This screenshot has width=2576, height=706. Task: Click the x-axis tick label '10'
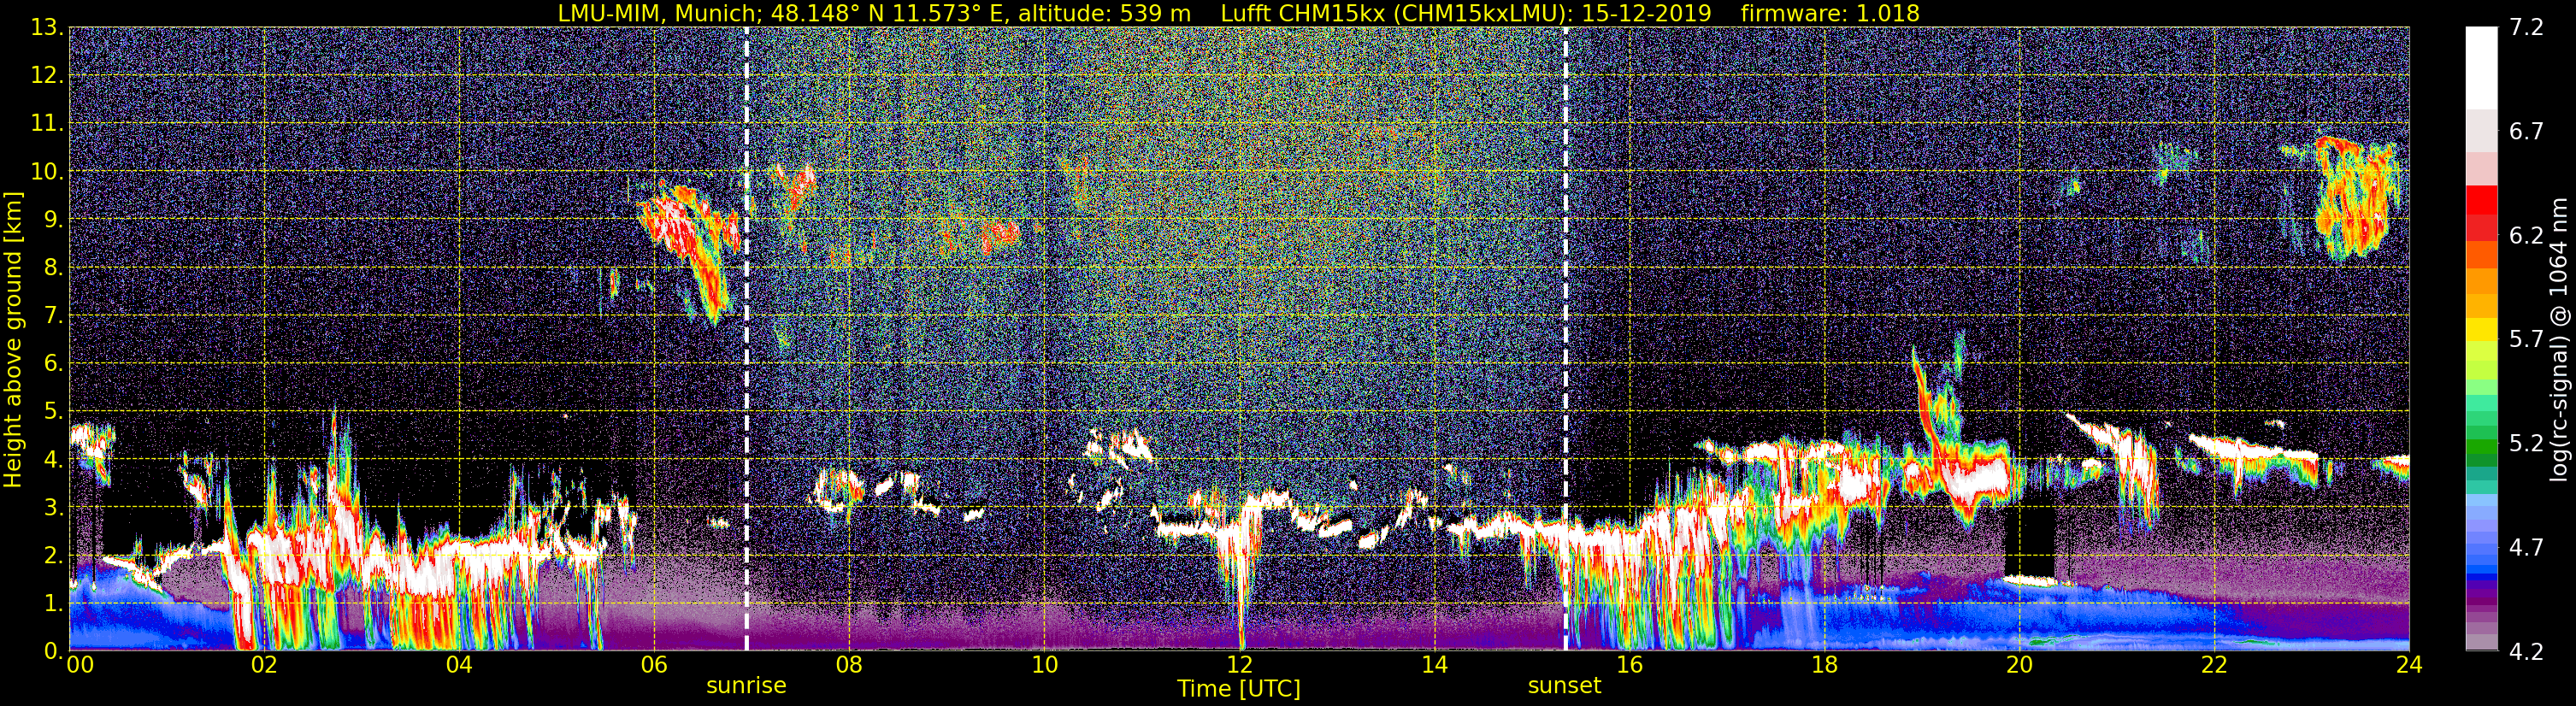click(x=1044, y=664)
